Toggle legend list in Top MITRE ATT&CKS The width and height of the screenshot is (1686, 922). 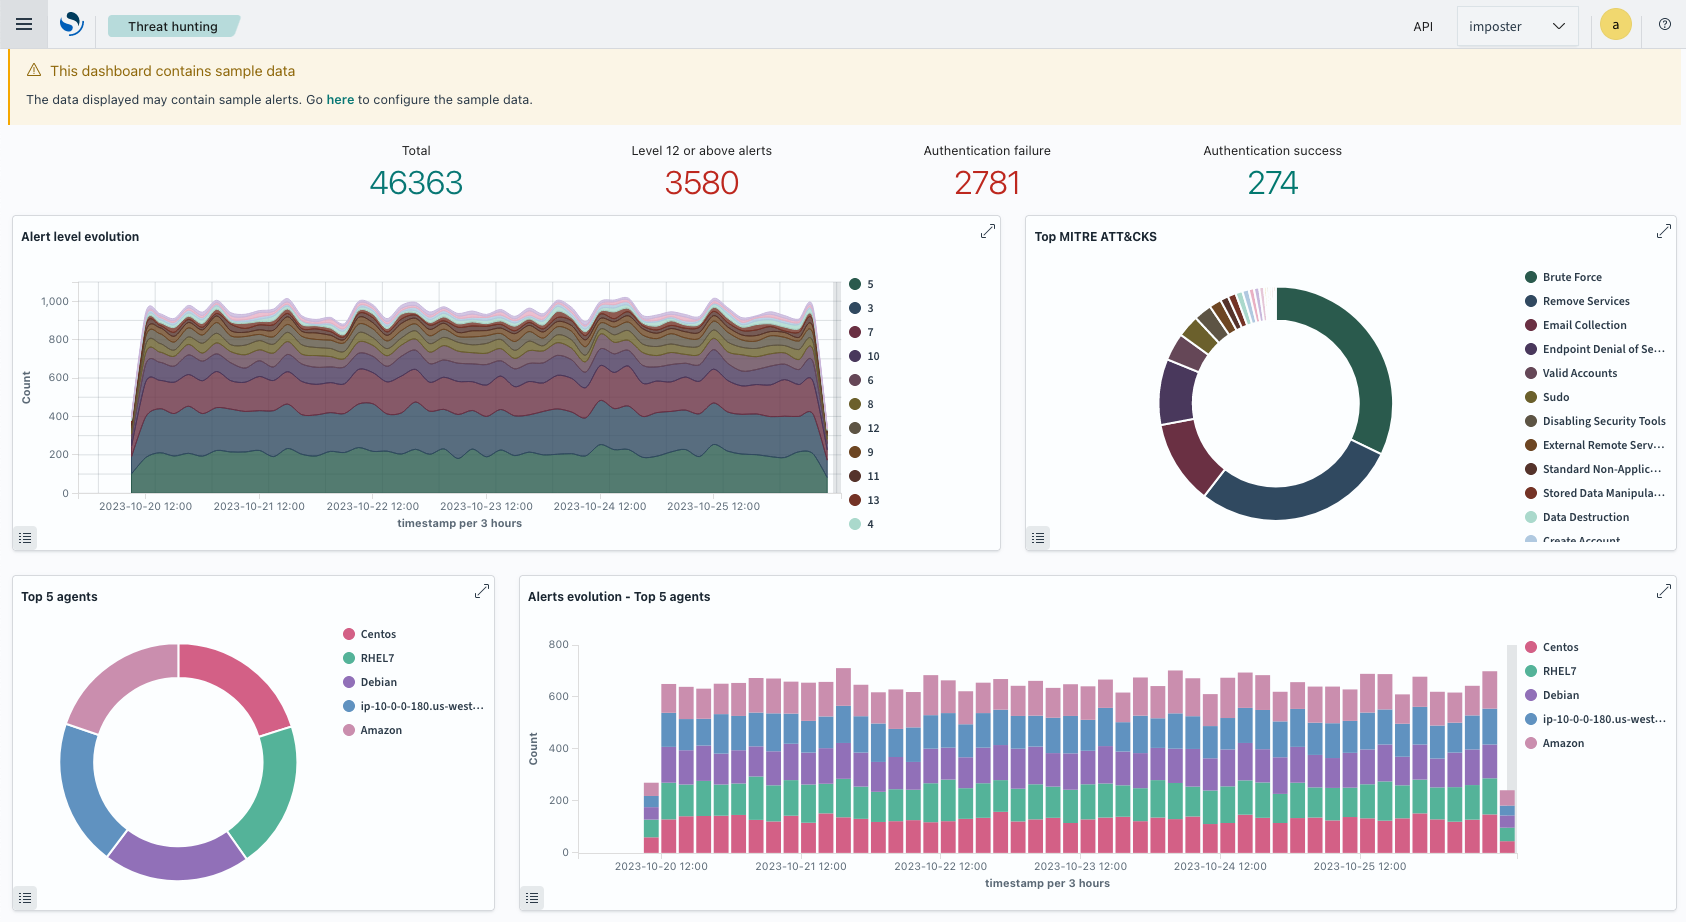(x=1038, y=538)
